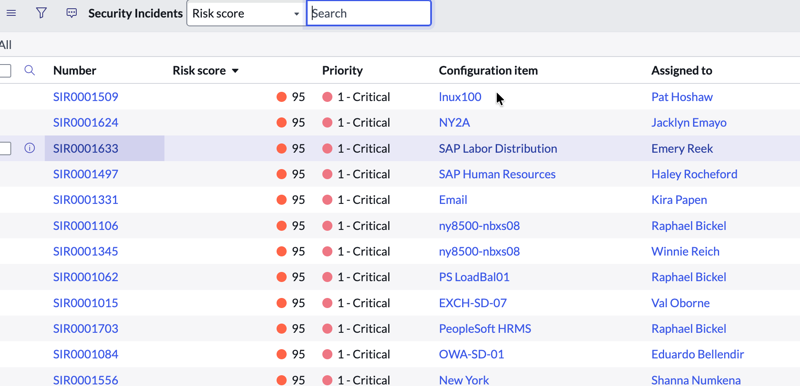Select the All breadcrumb filter

pyautogui.click(x=6, y=45)
